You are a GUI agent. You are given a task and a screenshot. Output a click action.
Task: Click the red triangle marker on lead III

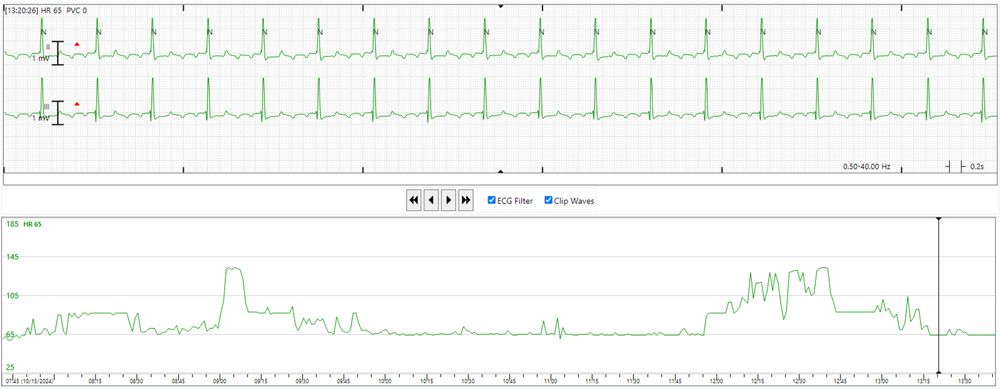(x=77, y=103)
